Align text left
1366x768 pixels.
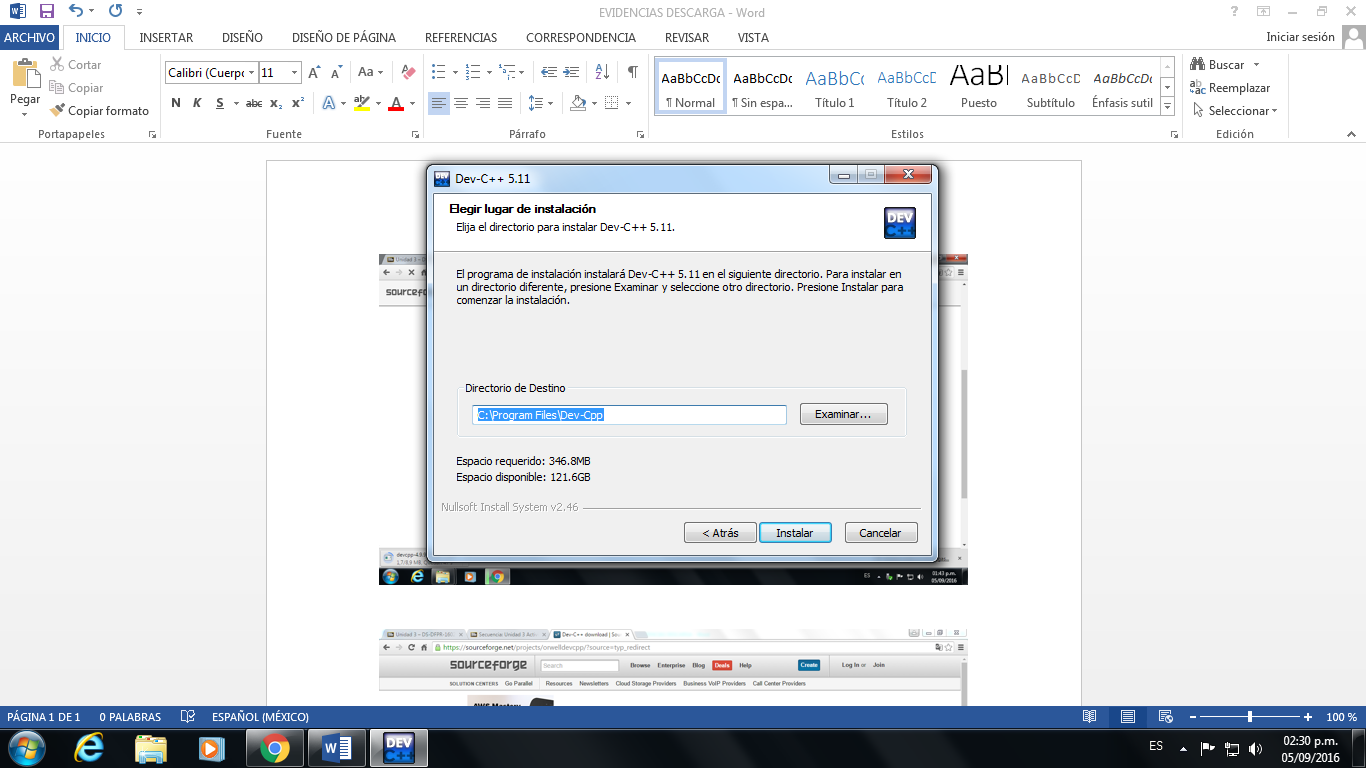[x=439, y=103]
